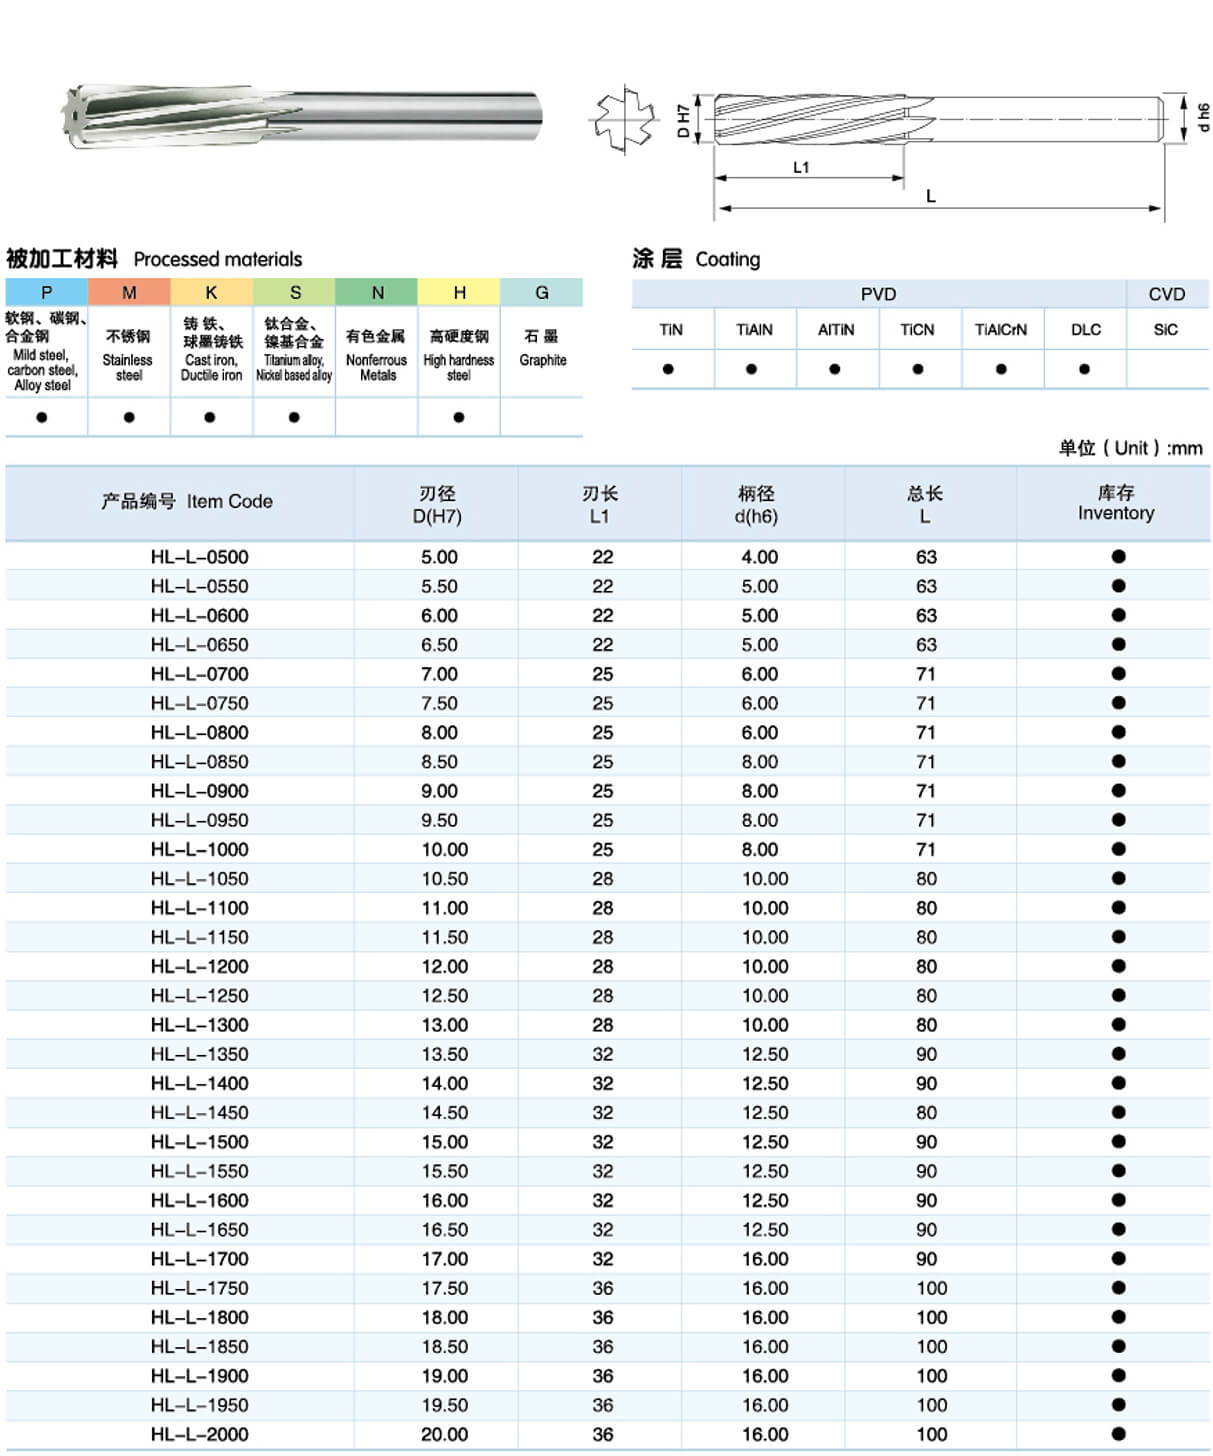The width and height of the screenshot is (1213, 1456).
Task: Click the High hardness steel material dot
Action: 459,417
